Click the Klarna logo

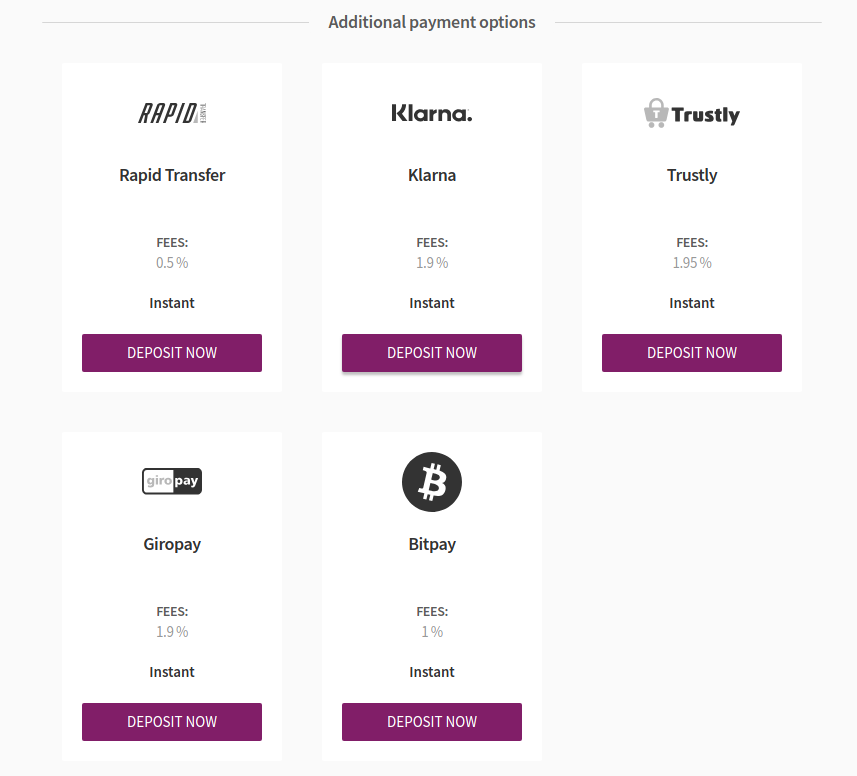tap(431, 113)
